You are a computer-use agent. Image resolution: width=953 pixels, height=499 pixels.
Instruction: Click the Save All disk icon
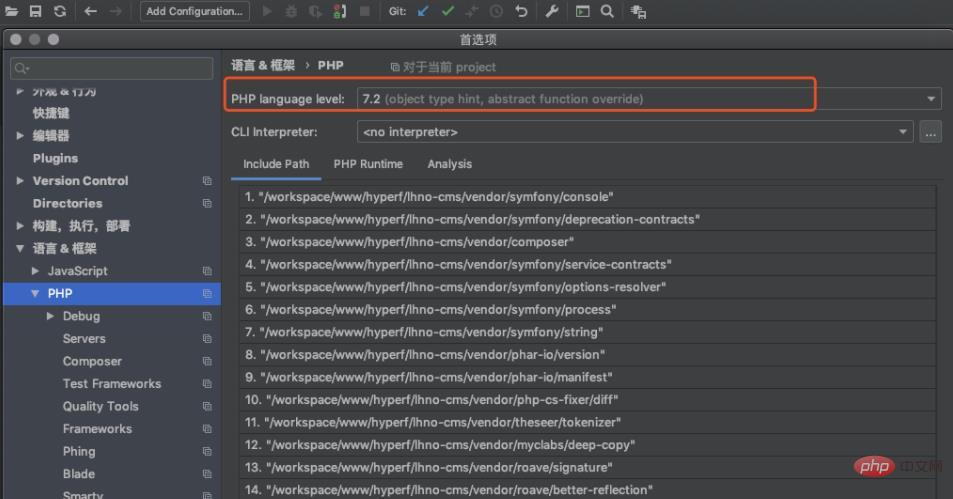click(x=35, y=11)
